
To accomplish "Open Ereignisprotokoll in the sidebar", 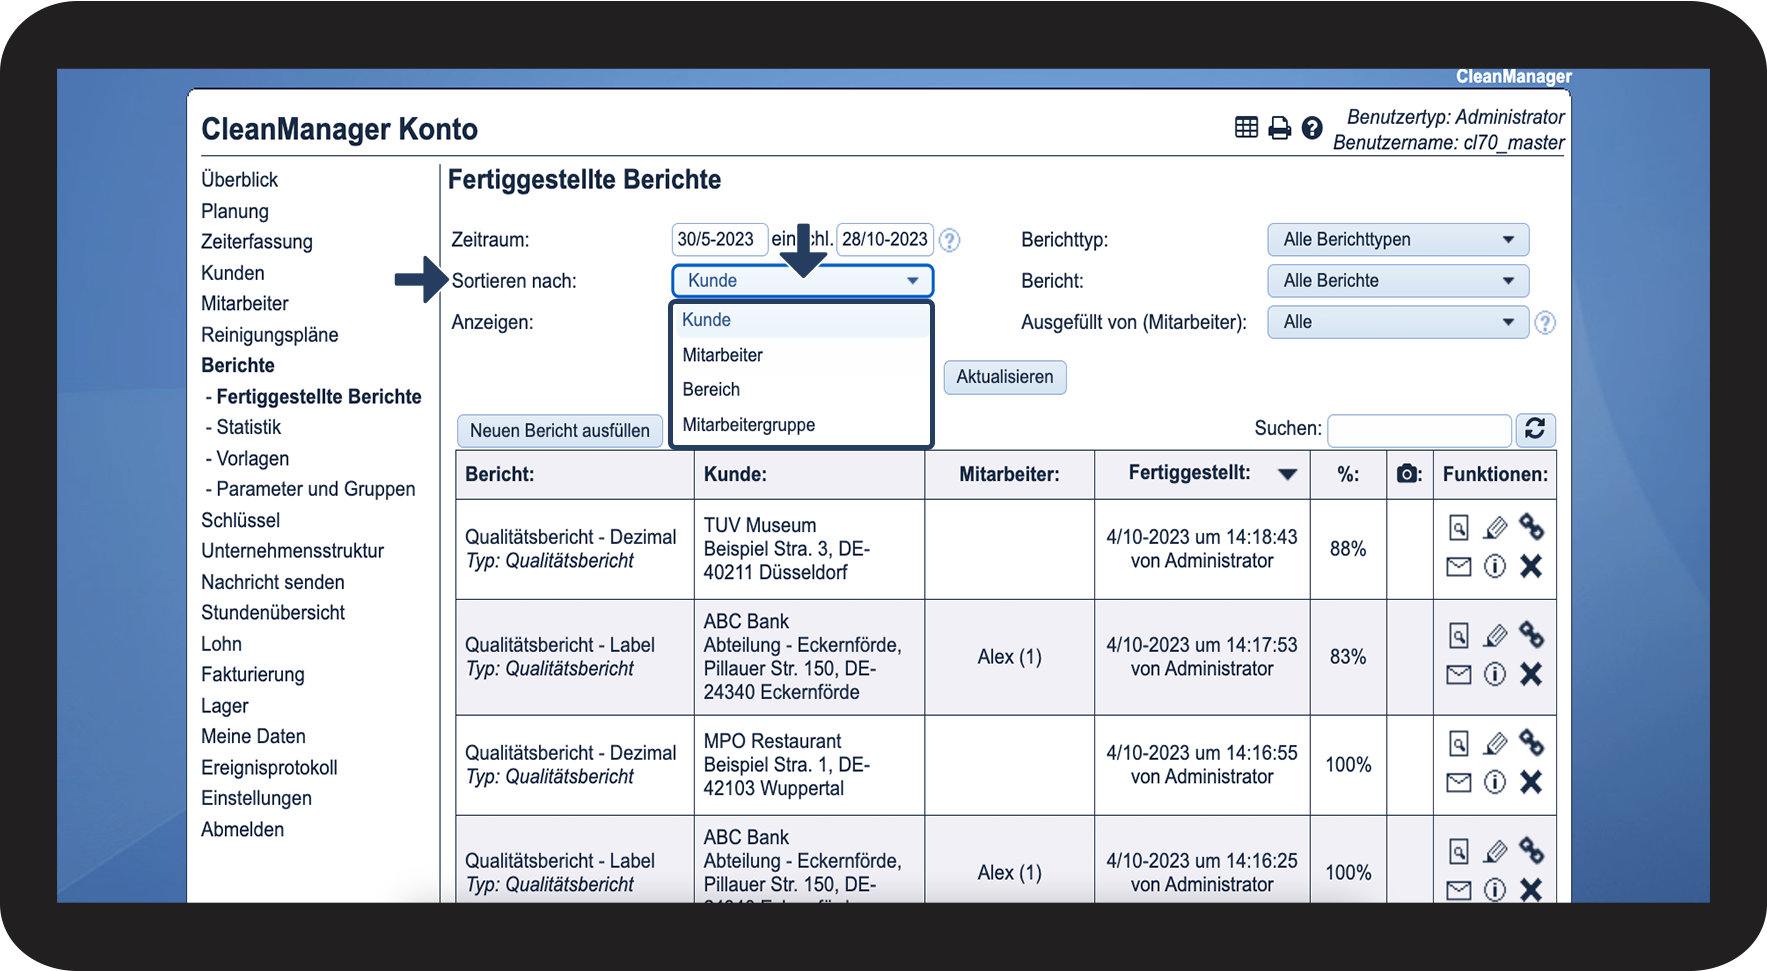I will coord(269,768).
